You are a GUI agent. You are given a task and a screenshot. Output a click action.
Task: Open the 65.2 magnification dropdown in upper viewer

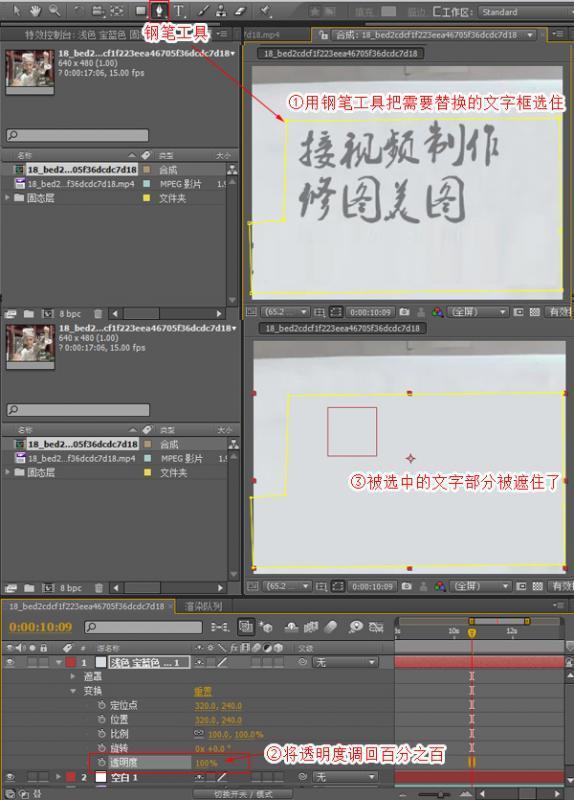[285, 312]
